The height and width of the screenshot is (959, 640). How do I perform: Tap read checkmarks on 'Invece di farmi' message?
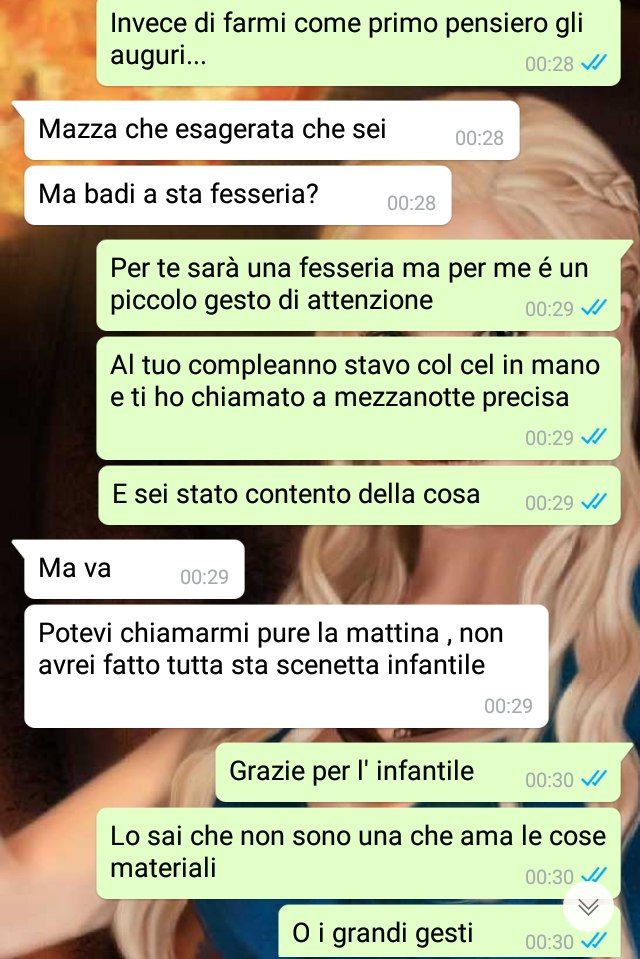[593, 63]
